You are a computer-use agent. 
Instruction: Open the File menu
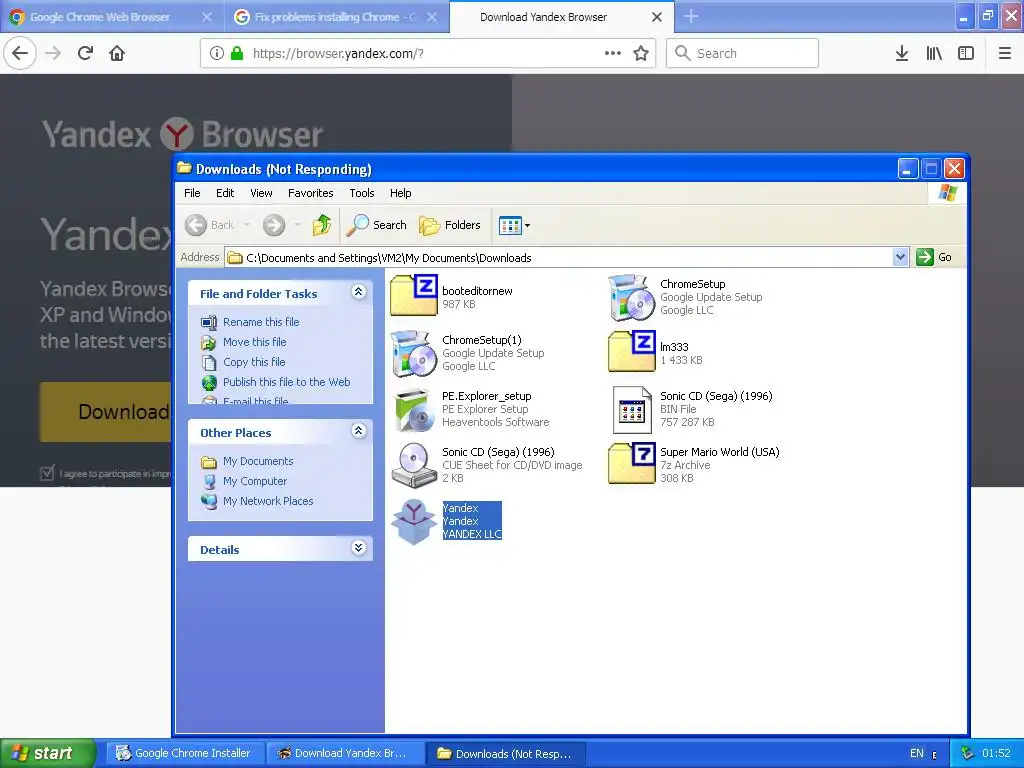click(192, 193)
